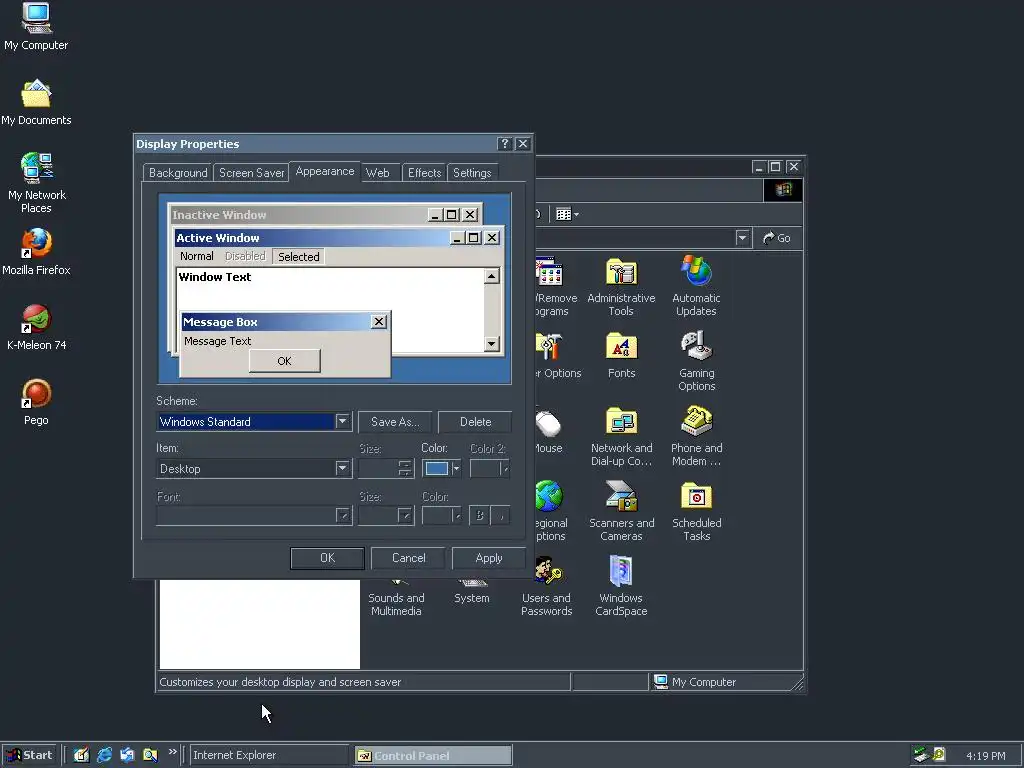Screen dimensions: 1024x768
Task: Click Window Text in preview area
Action: (x=215, y=277)
